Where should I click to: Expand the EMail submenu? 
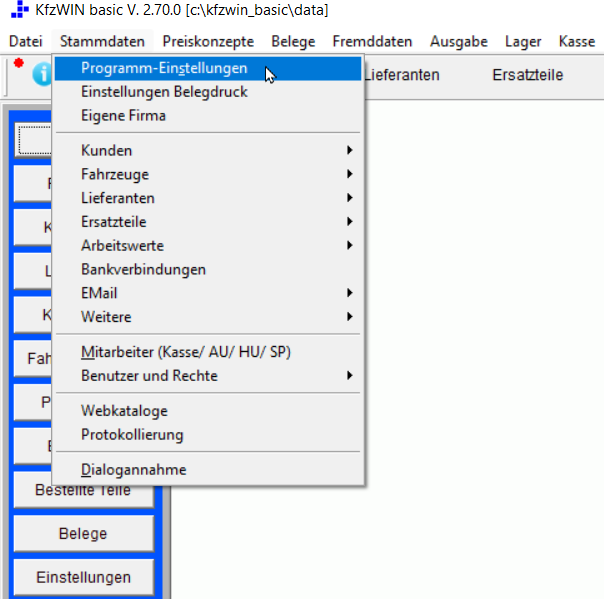208,293
